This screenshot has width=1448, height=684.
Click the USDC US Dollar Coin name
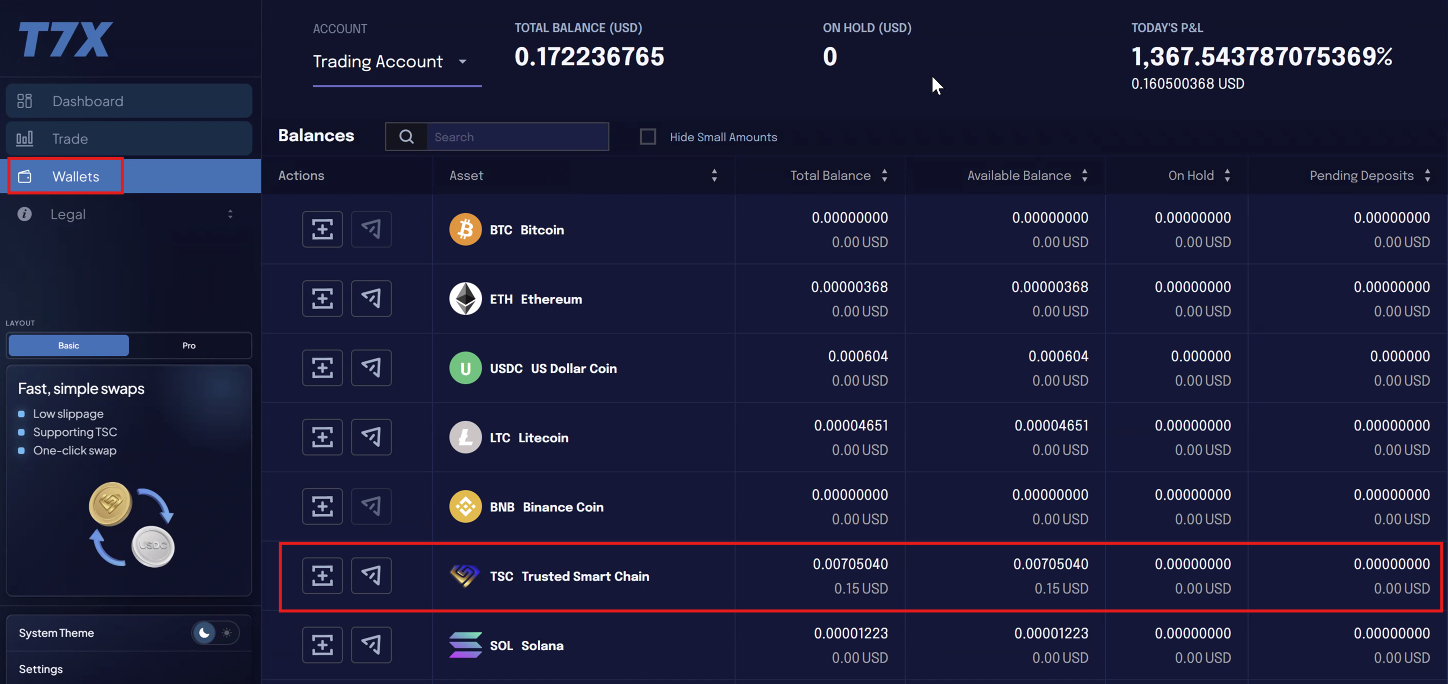tap(553, 368)
